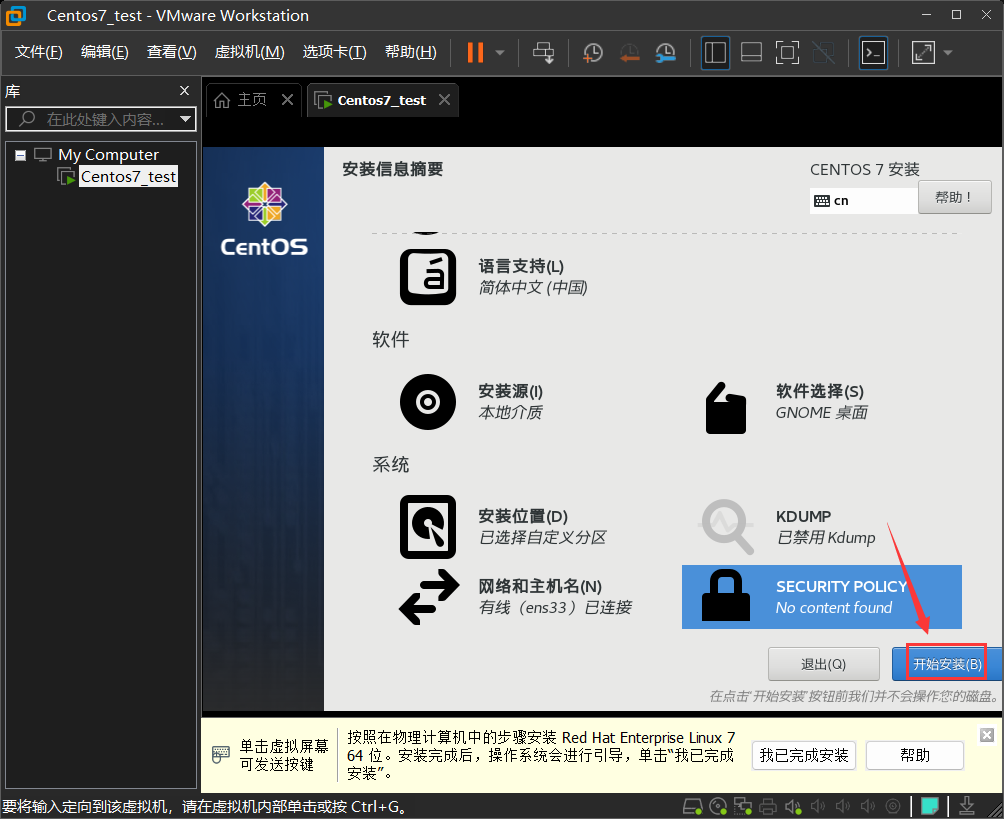Click the 帮助 button in the hint bar
Screen dimensions: 1004x819
914,756
